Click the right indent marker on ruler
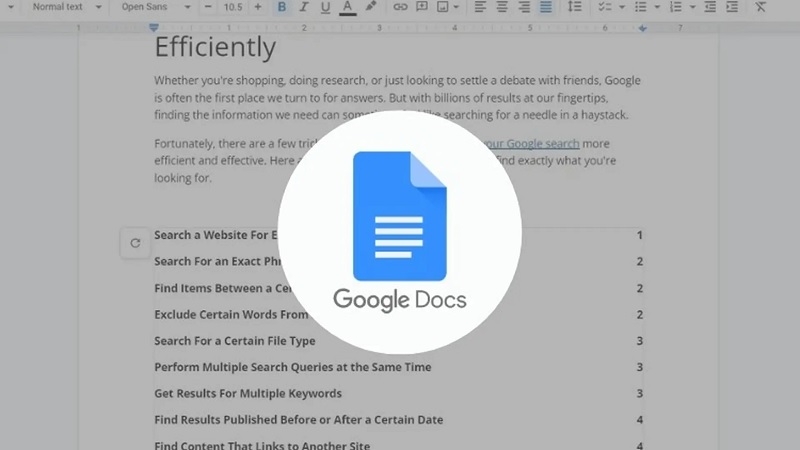800x450 pixels. [x=642, y=29]
